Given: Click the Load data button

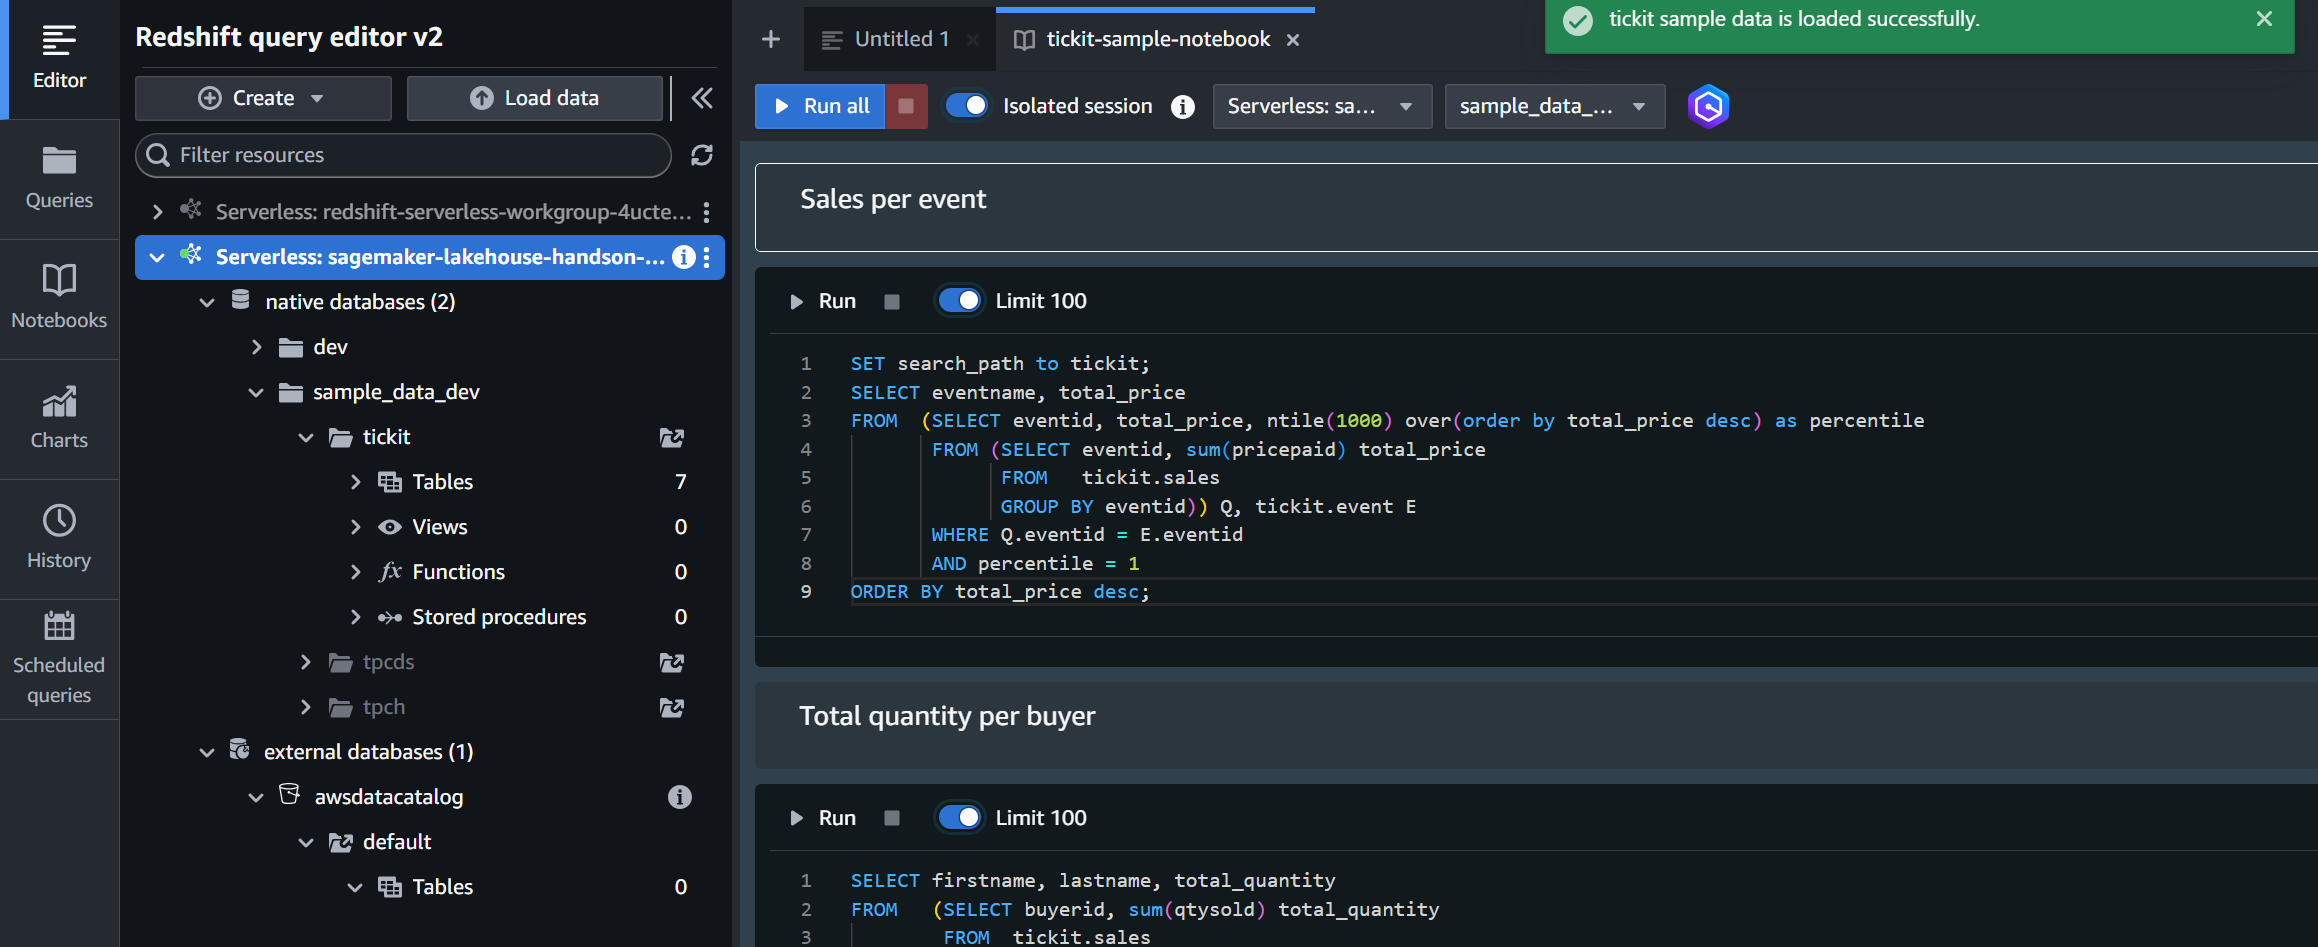Looking at the screenshot, I should pyautogui.click(x=535, y=98).
